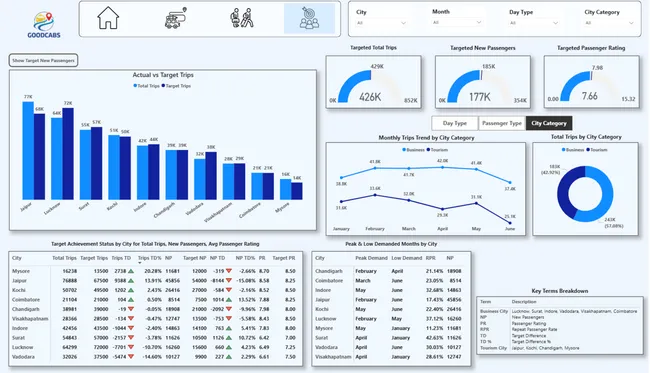The height and width of the screenshot is (373, 650).
Task: Select the target audience page icon
Action: pos(309,18)
